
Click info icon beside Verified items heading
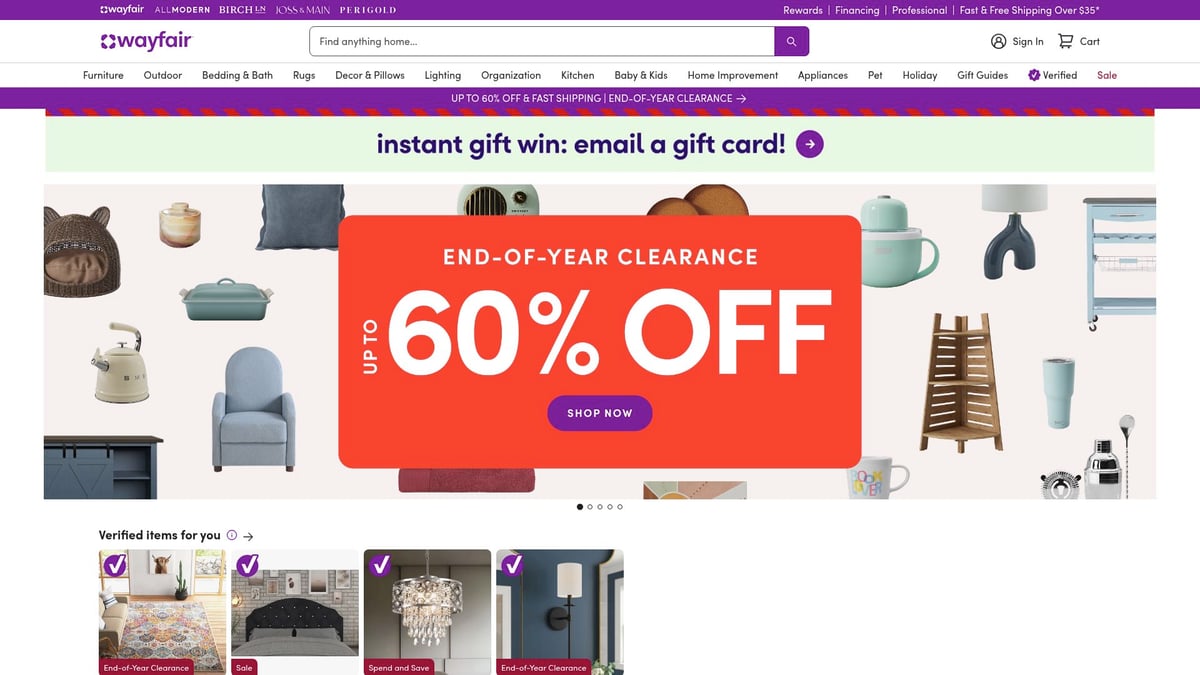click(232, 535)
